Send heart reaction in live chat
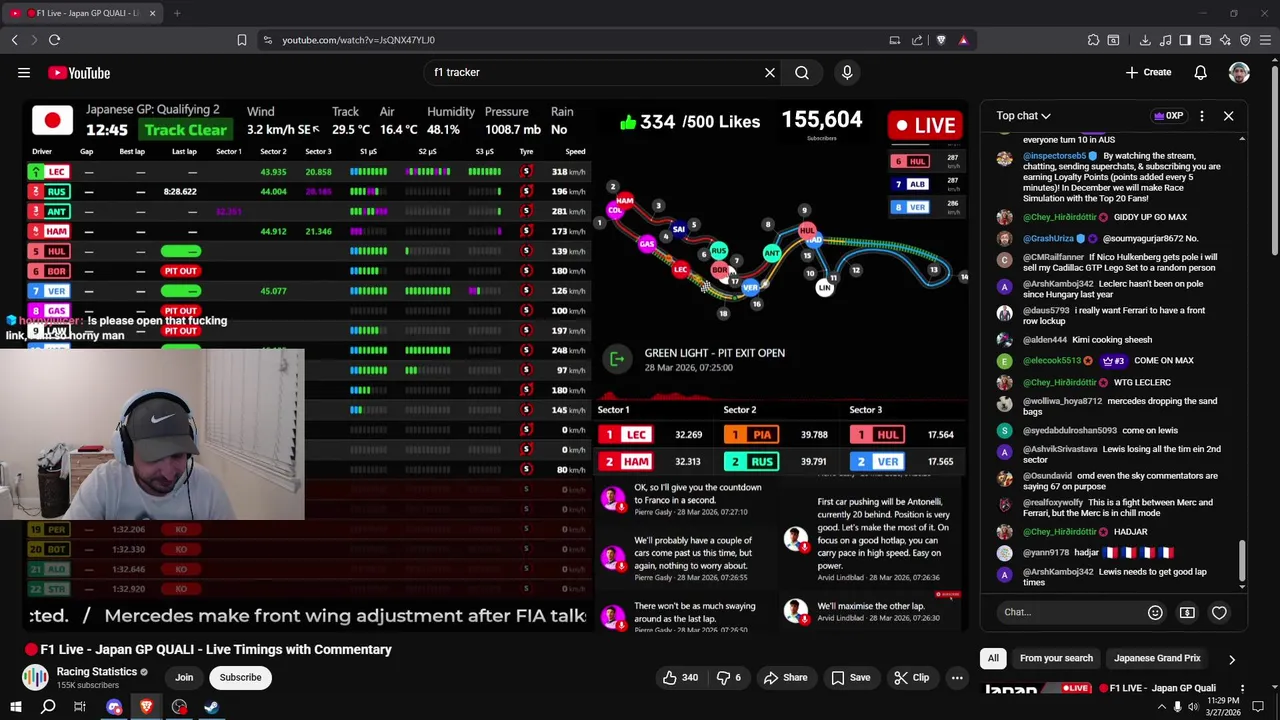This screenshot has width=1280, height=720. pos(1219,612)
